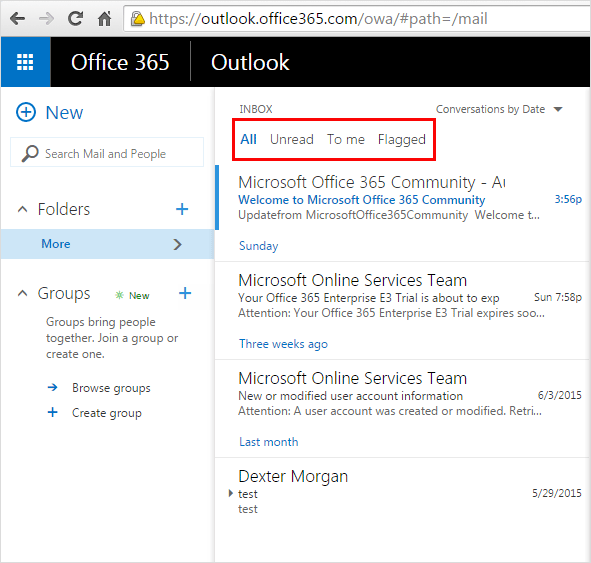Click into Search Mail and People field

pos(107,152)
